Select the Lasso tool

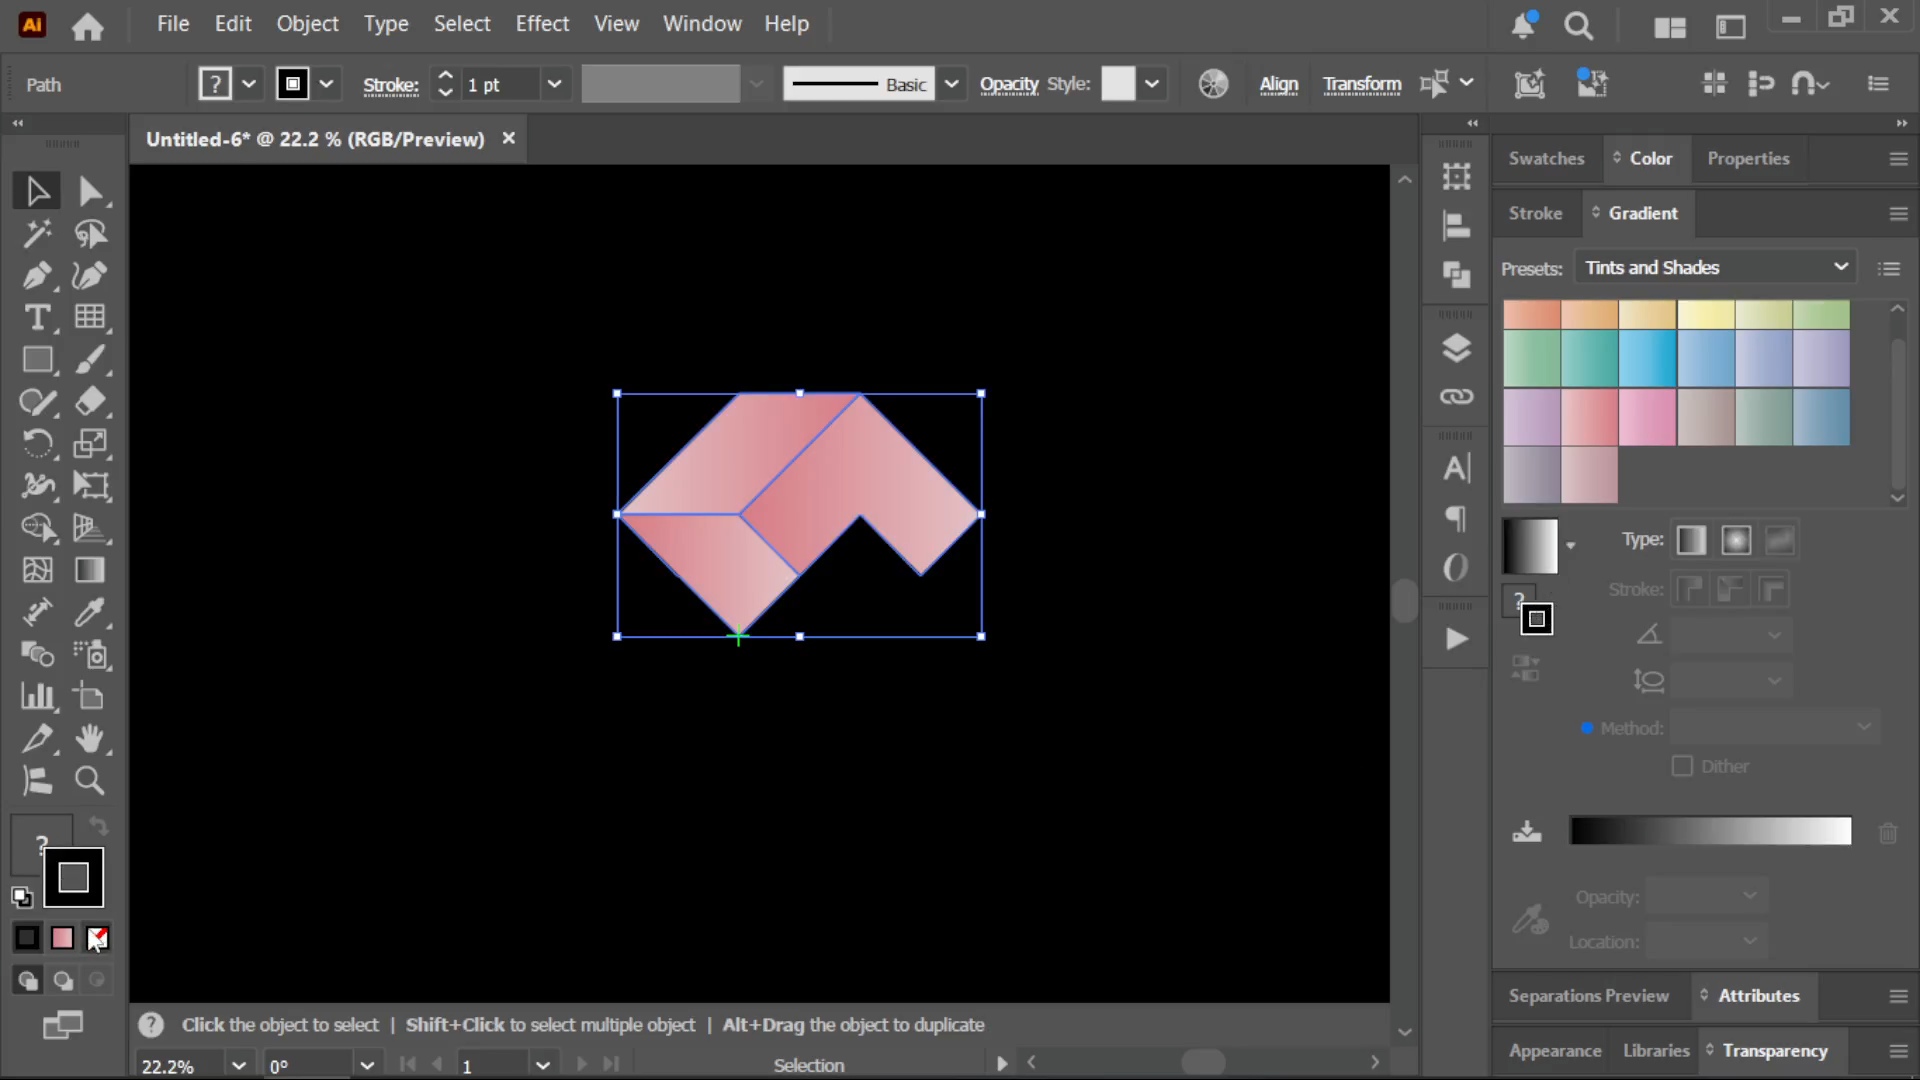coord(90,234)
